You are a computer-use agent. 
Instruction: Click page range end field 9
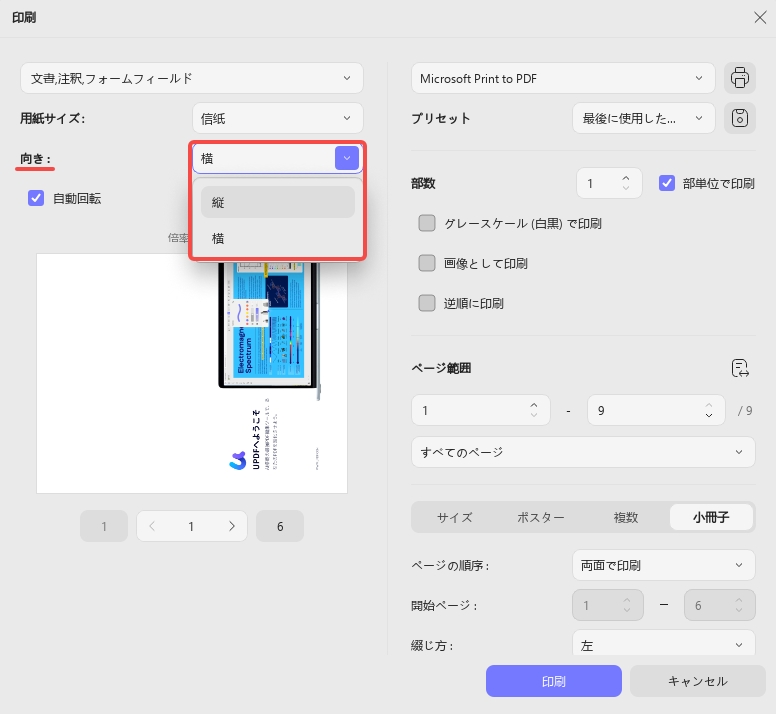coord(656,410)
